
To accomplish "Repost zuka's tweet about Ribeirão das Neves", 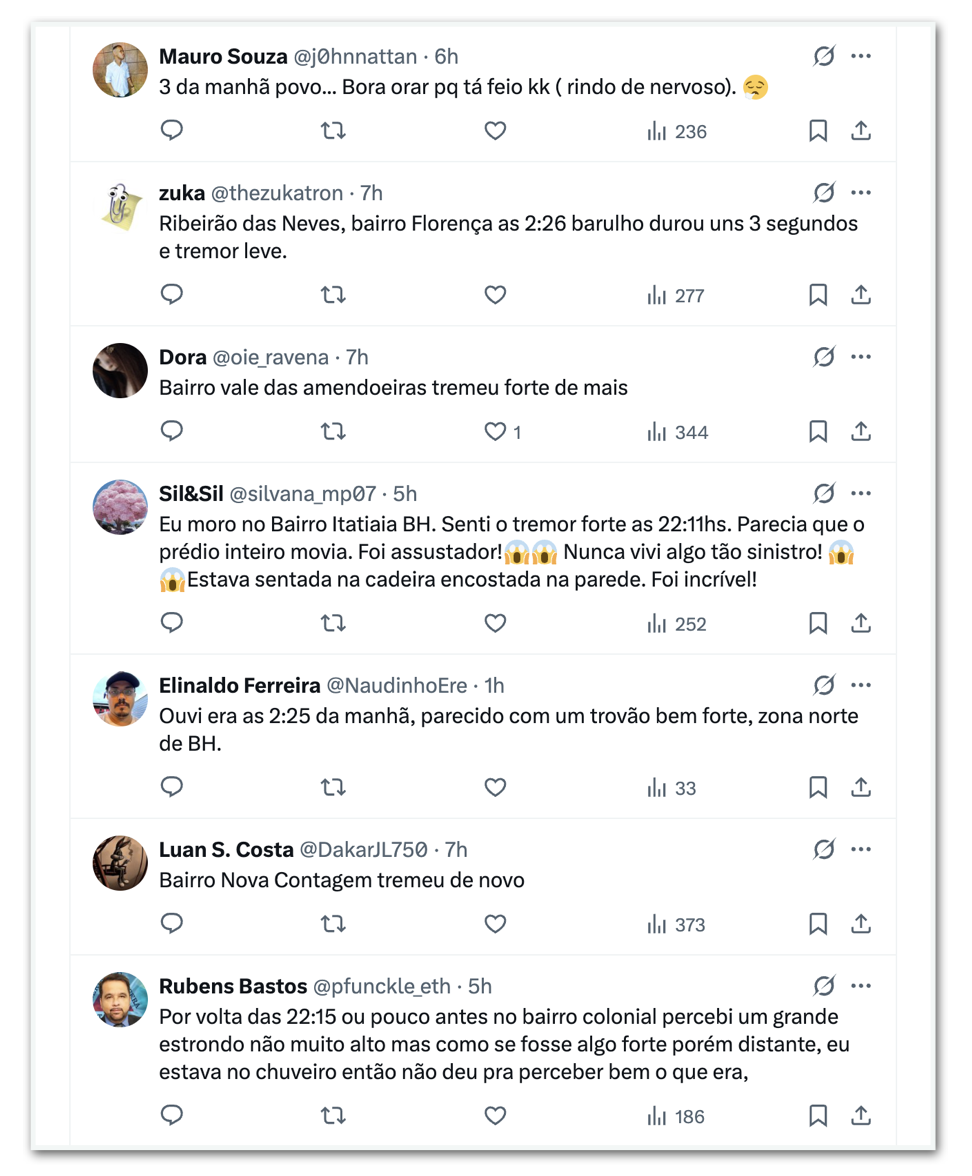I will coord(333,295).
